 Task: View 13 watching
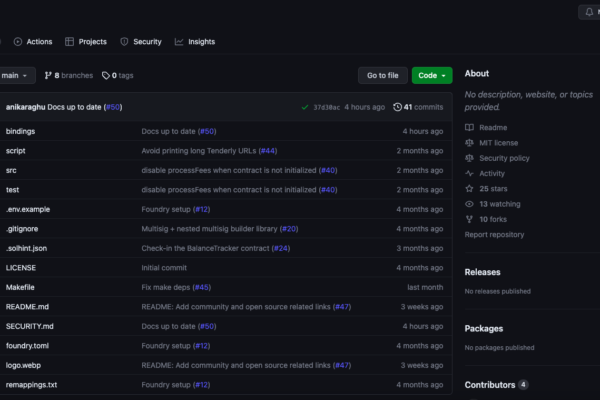(x=500, y=204)
